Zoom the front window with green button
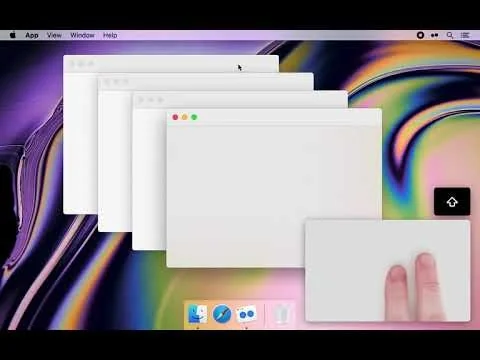This screenshot has width=480, height=360. coord(194,117)
